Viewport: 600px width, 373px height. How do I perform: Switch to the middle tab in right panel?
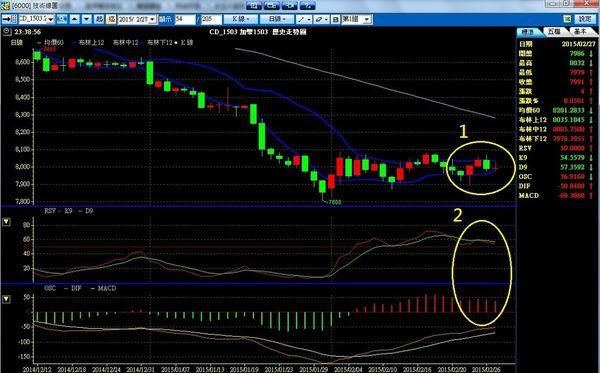click(554, 31)
